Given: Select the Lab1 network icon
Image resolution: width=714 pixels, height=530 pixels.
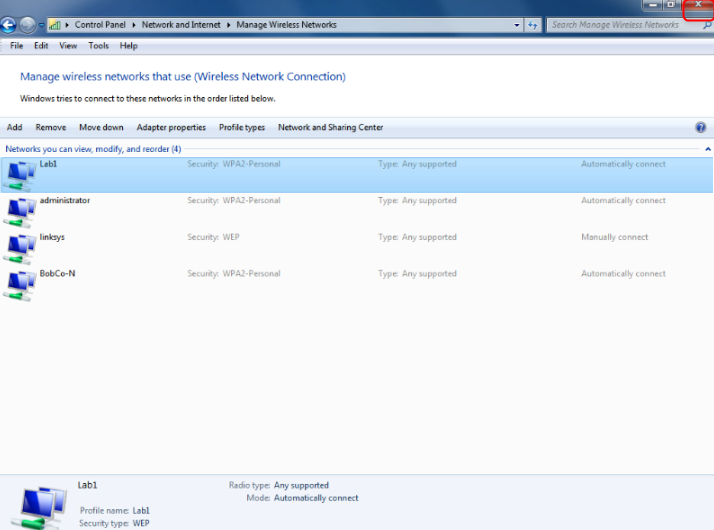Looking at the screenshot, I should point(19,175).
